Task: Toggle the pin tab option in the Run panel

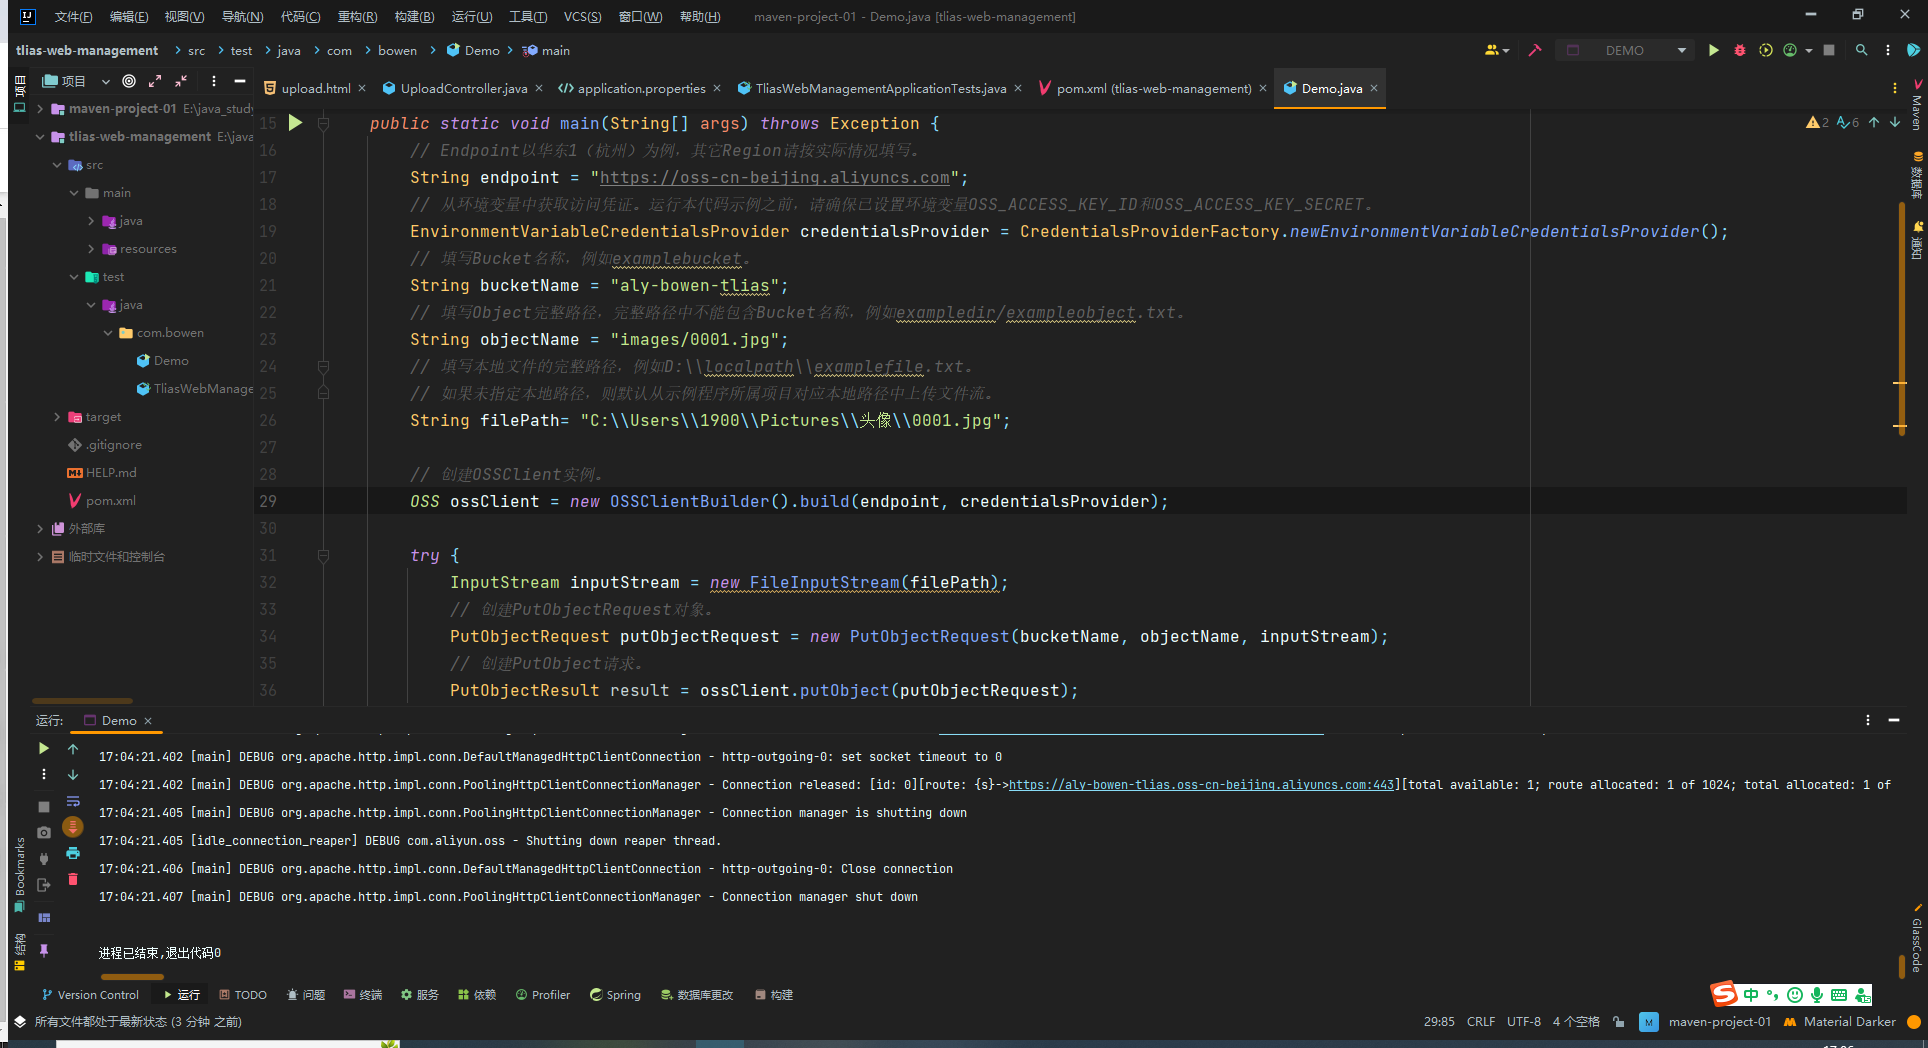Action: [43, 950]
